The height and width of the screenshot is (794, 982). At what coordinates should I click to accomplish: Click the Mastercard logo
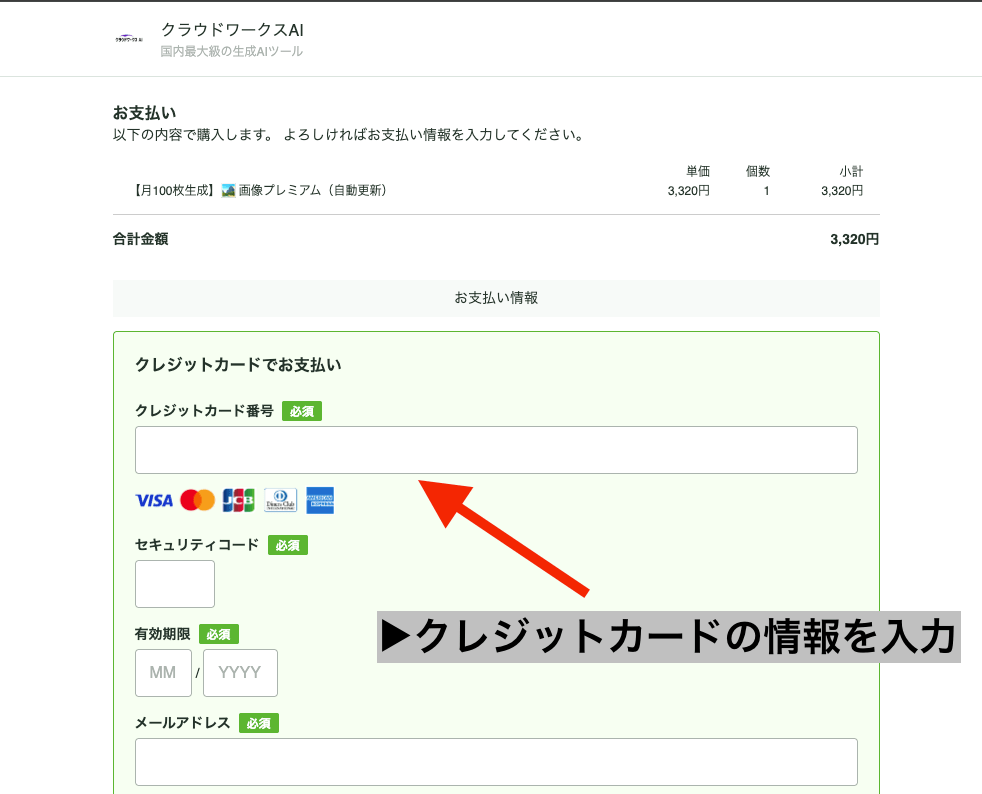click(197, 500)
